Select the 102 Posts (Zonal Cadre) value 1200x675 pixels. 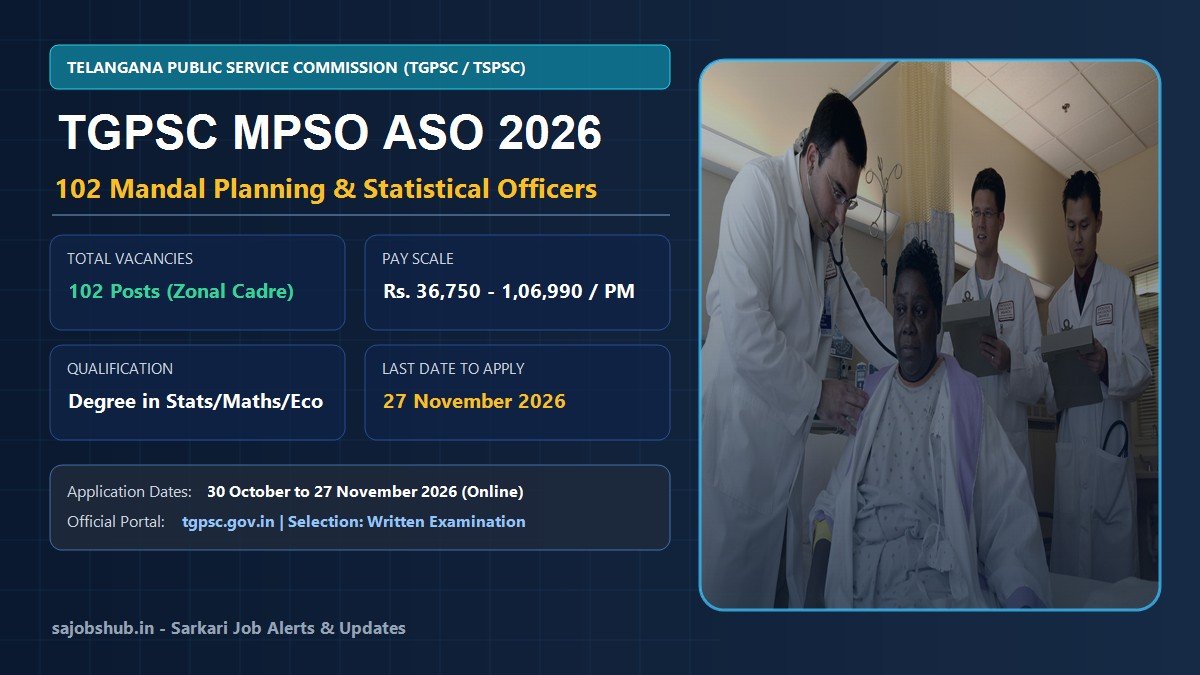(x=181, y=292)
